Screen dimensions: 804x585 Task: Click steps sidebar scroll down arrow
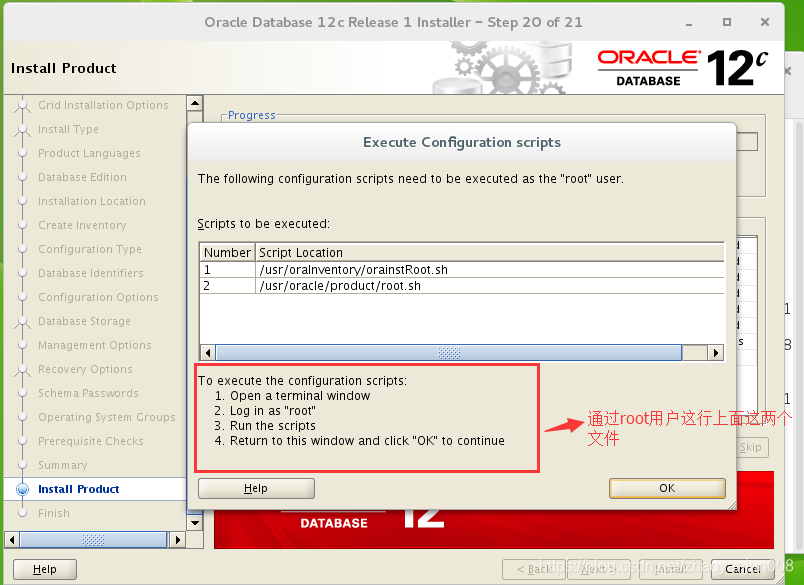click(x=195, y=523)
